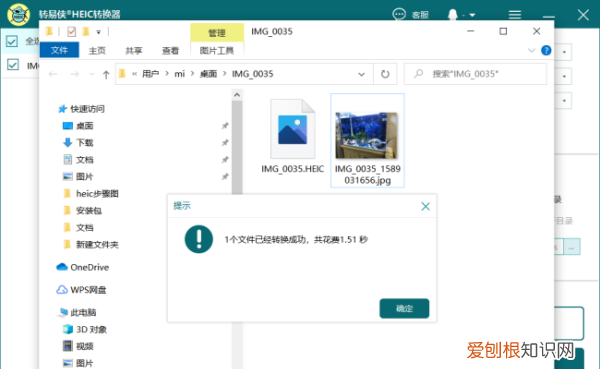Open 3D 对象 under This PC
Viewport: 600px width, 369px height.
pyautogui.click(x=91, y=329)
